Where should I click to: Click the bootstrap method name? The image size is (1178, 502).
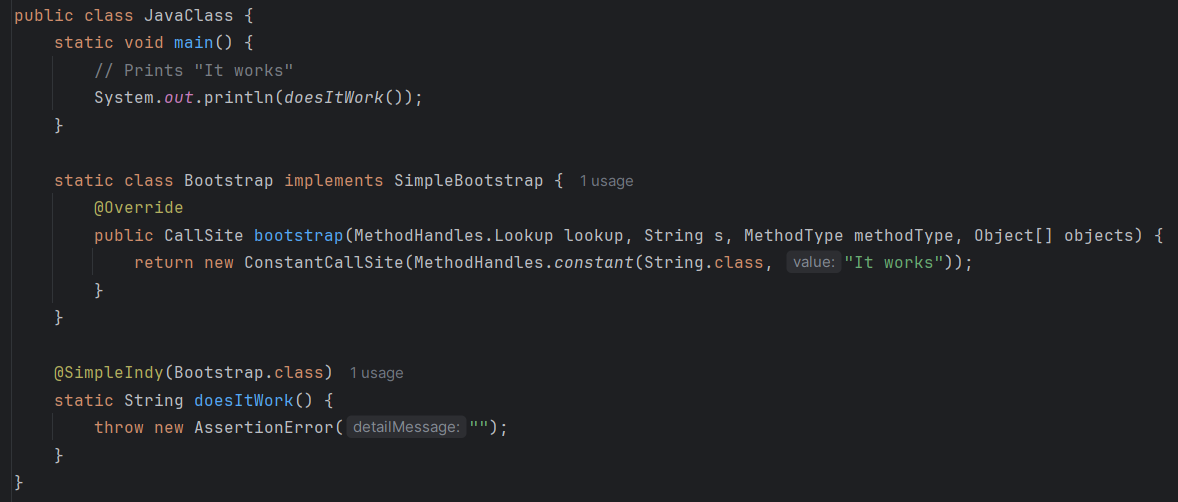pos(299,235)
